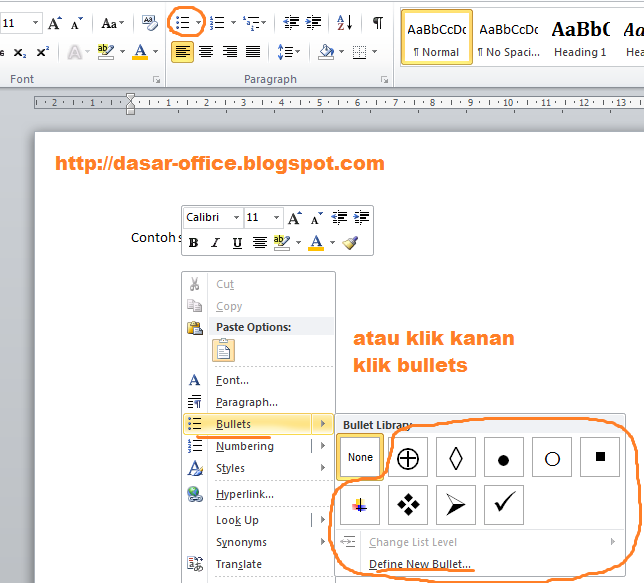Image resolution: width=644 pixels, height=583 pixels.
Task: Click the Text Effects button in the ribbon
Action: tap(75, 53)
